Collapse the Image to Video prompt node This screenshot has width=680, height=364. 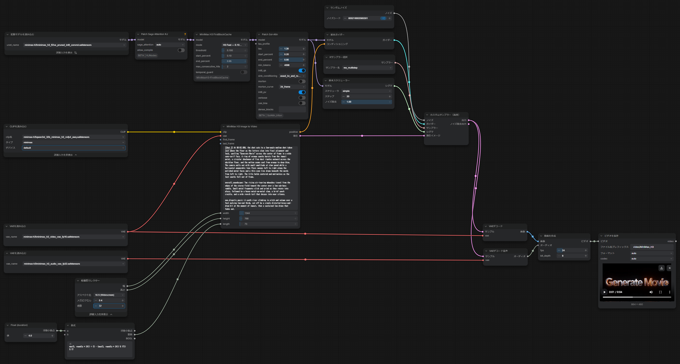(x=223, y=126)
